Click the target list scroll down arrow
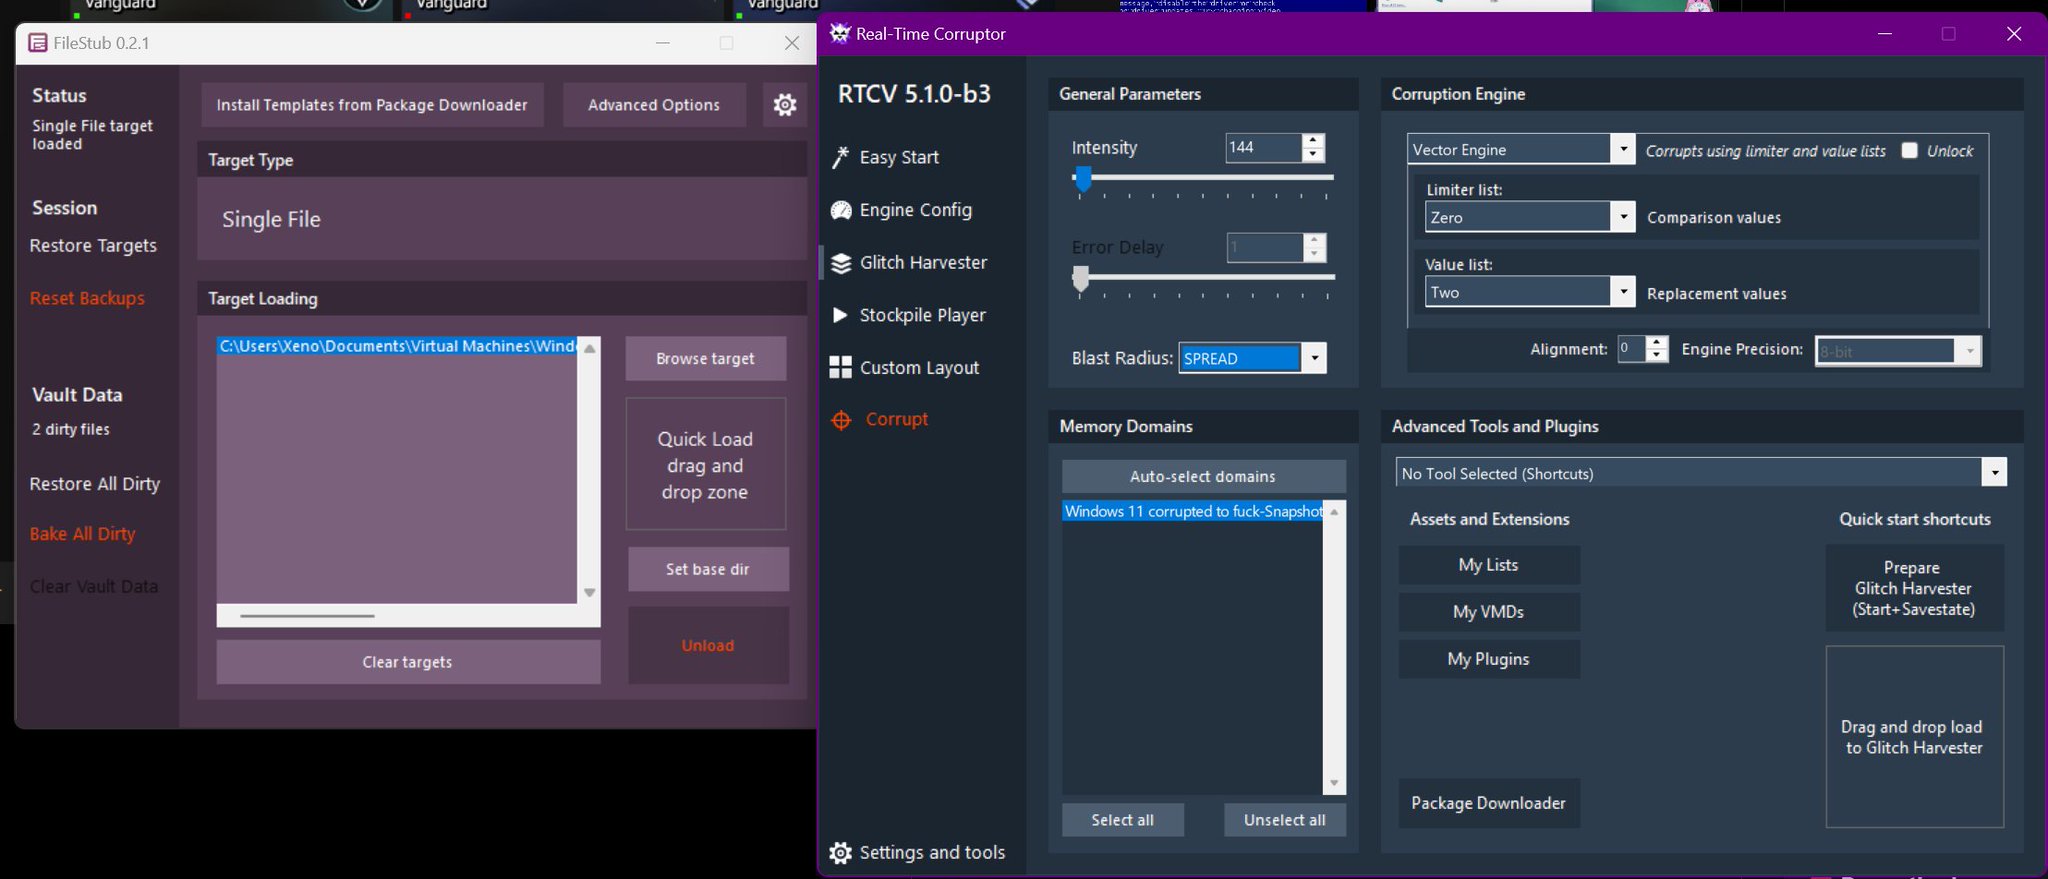 pyautogui.click(x=590, y=593)
